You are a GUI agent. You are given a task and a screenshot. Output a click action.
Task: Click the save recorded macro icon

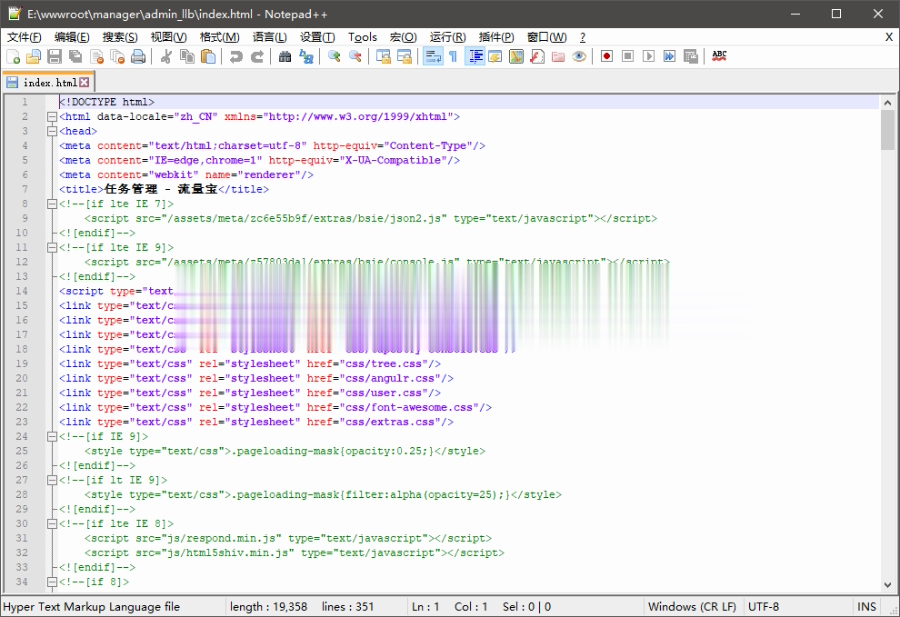pyautogui.click(x=690, y=56)
